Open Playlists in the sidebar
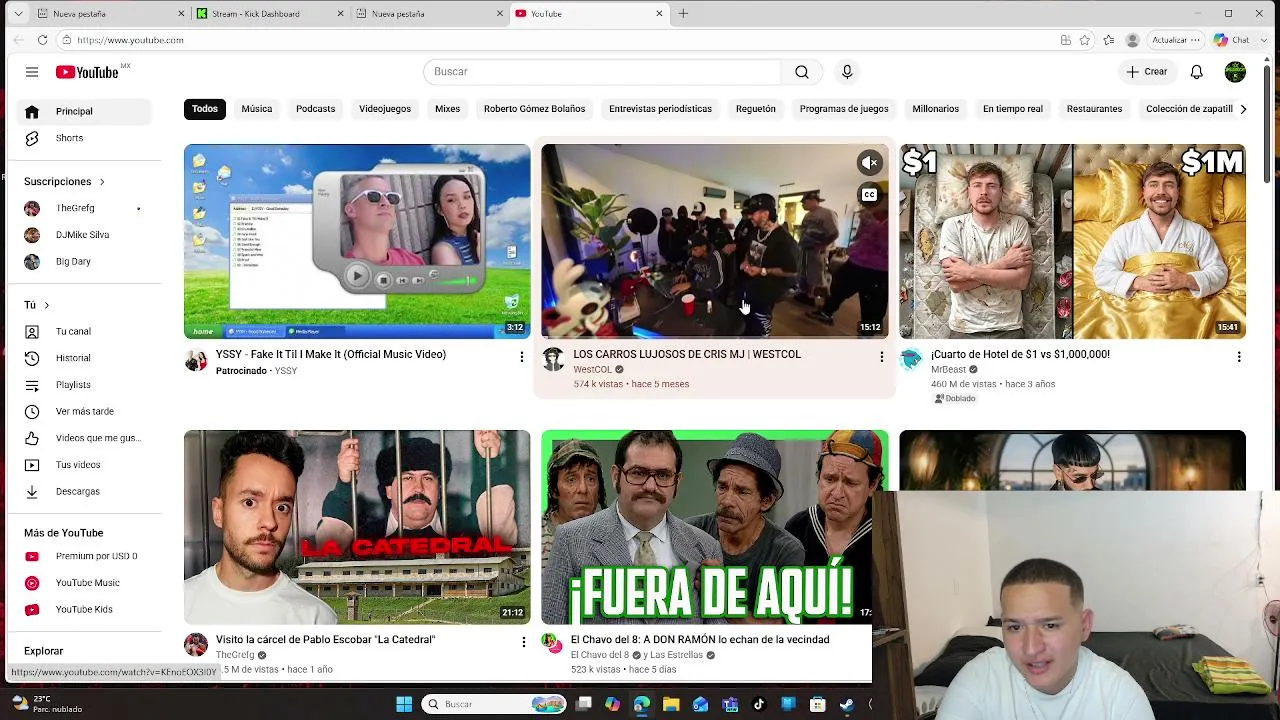The image size is (1280, 720). coord(73,385)
